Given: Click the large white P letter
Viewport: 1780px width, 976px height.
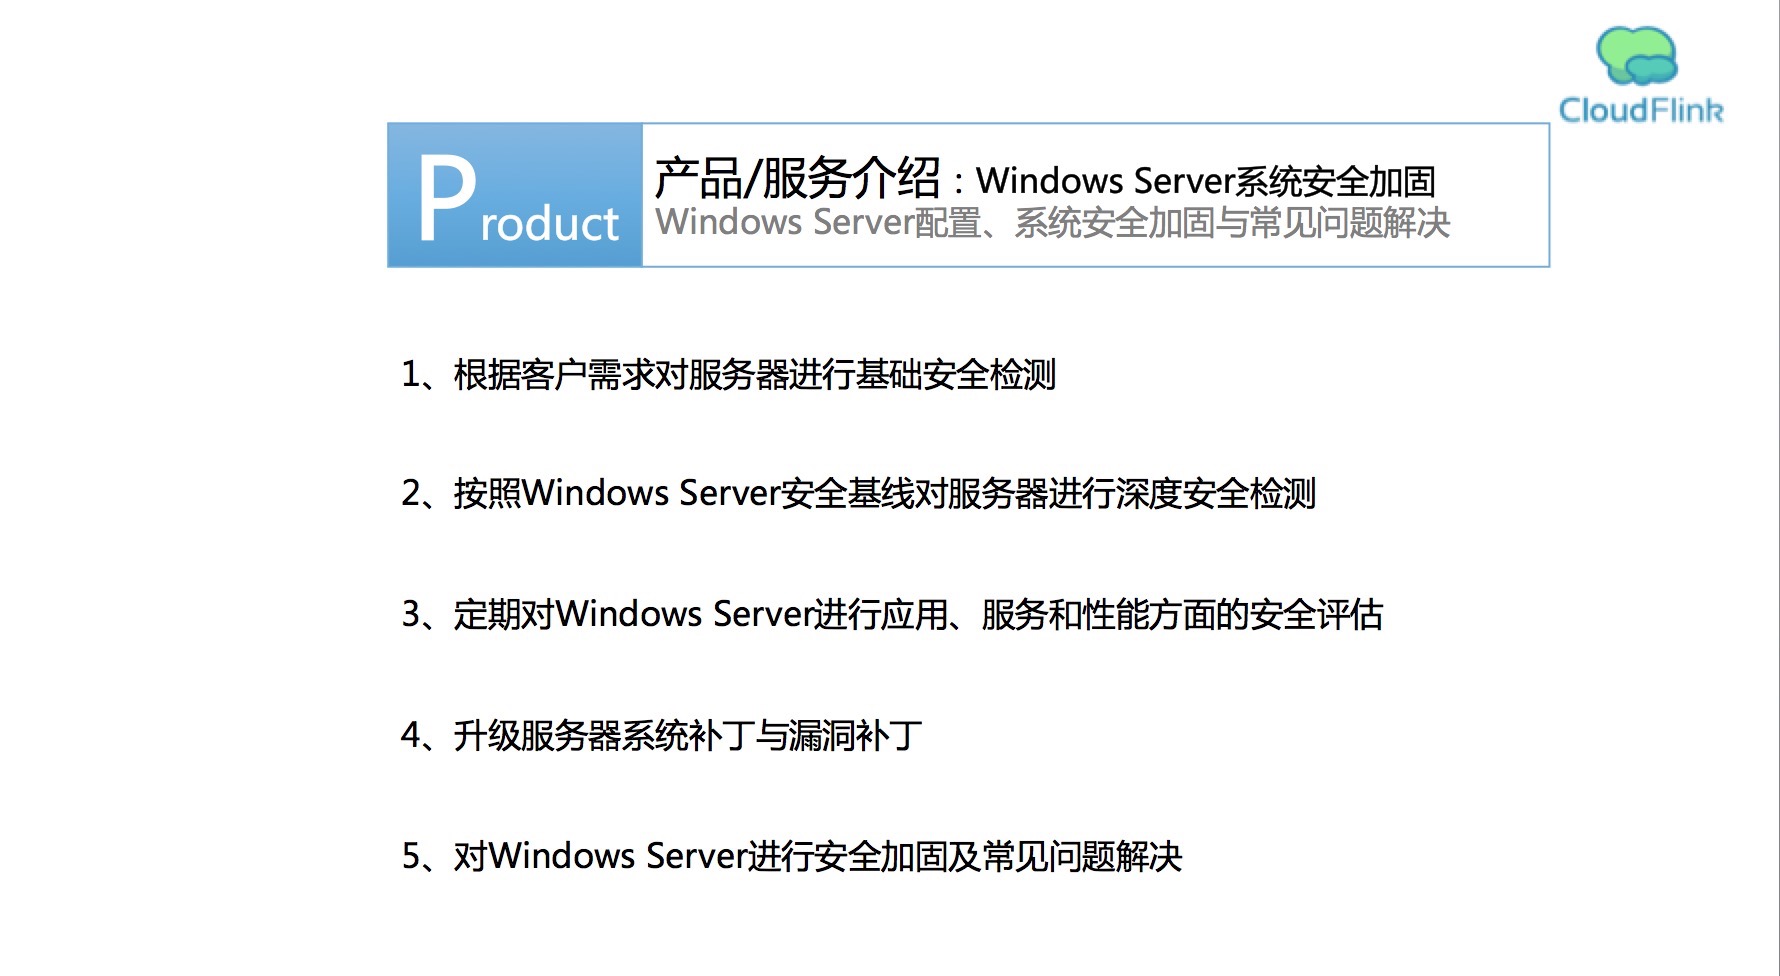Looking at the screenshot, I should pyautogui.click(x=446, y=198).
